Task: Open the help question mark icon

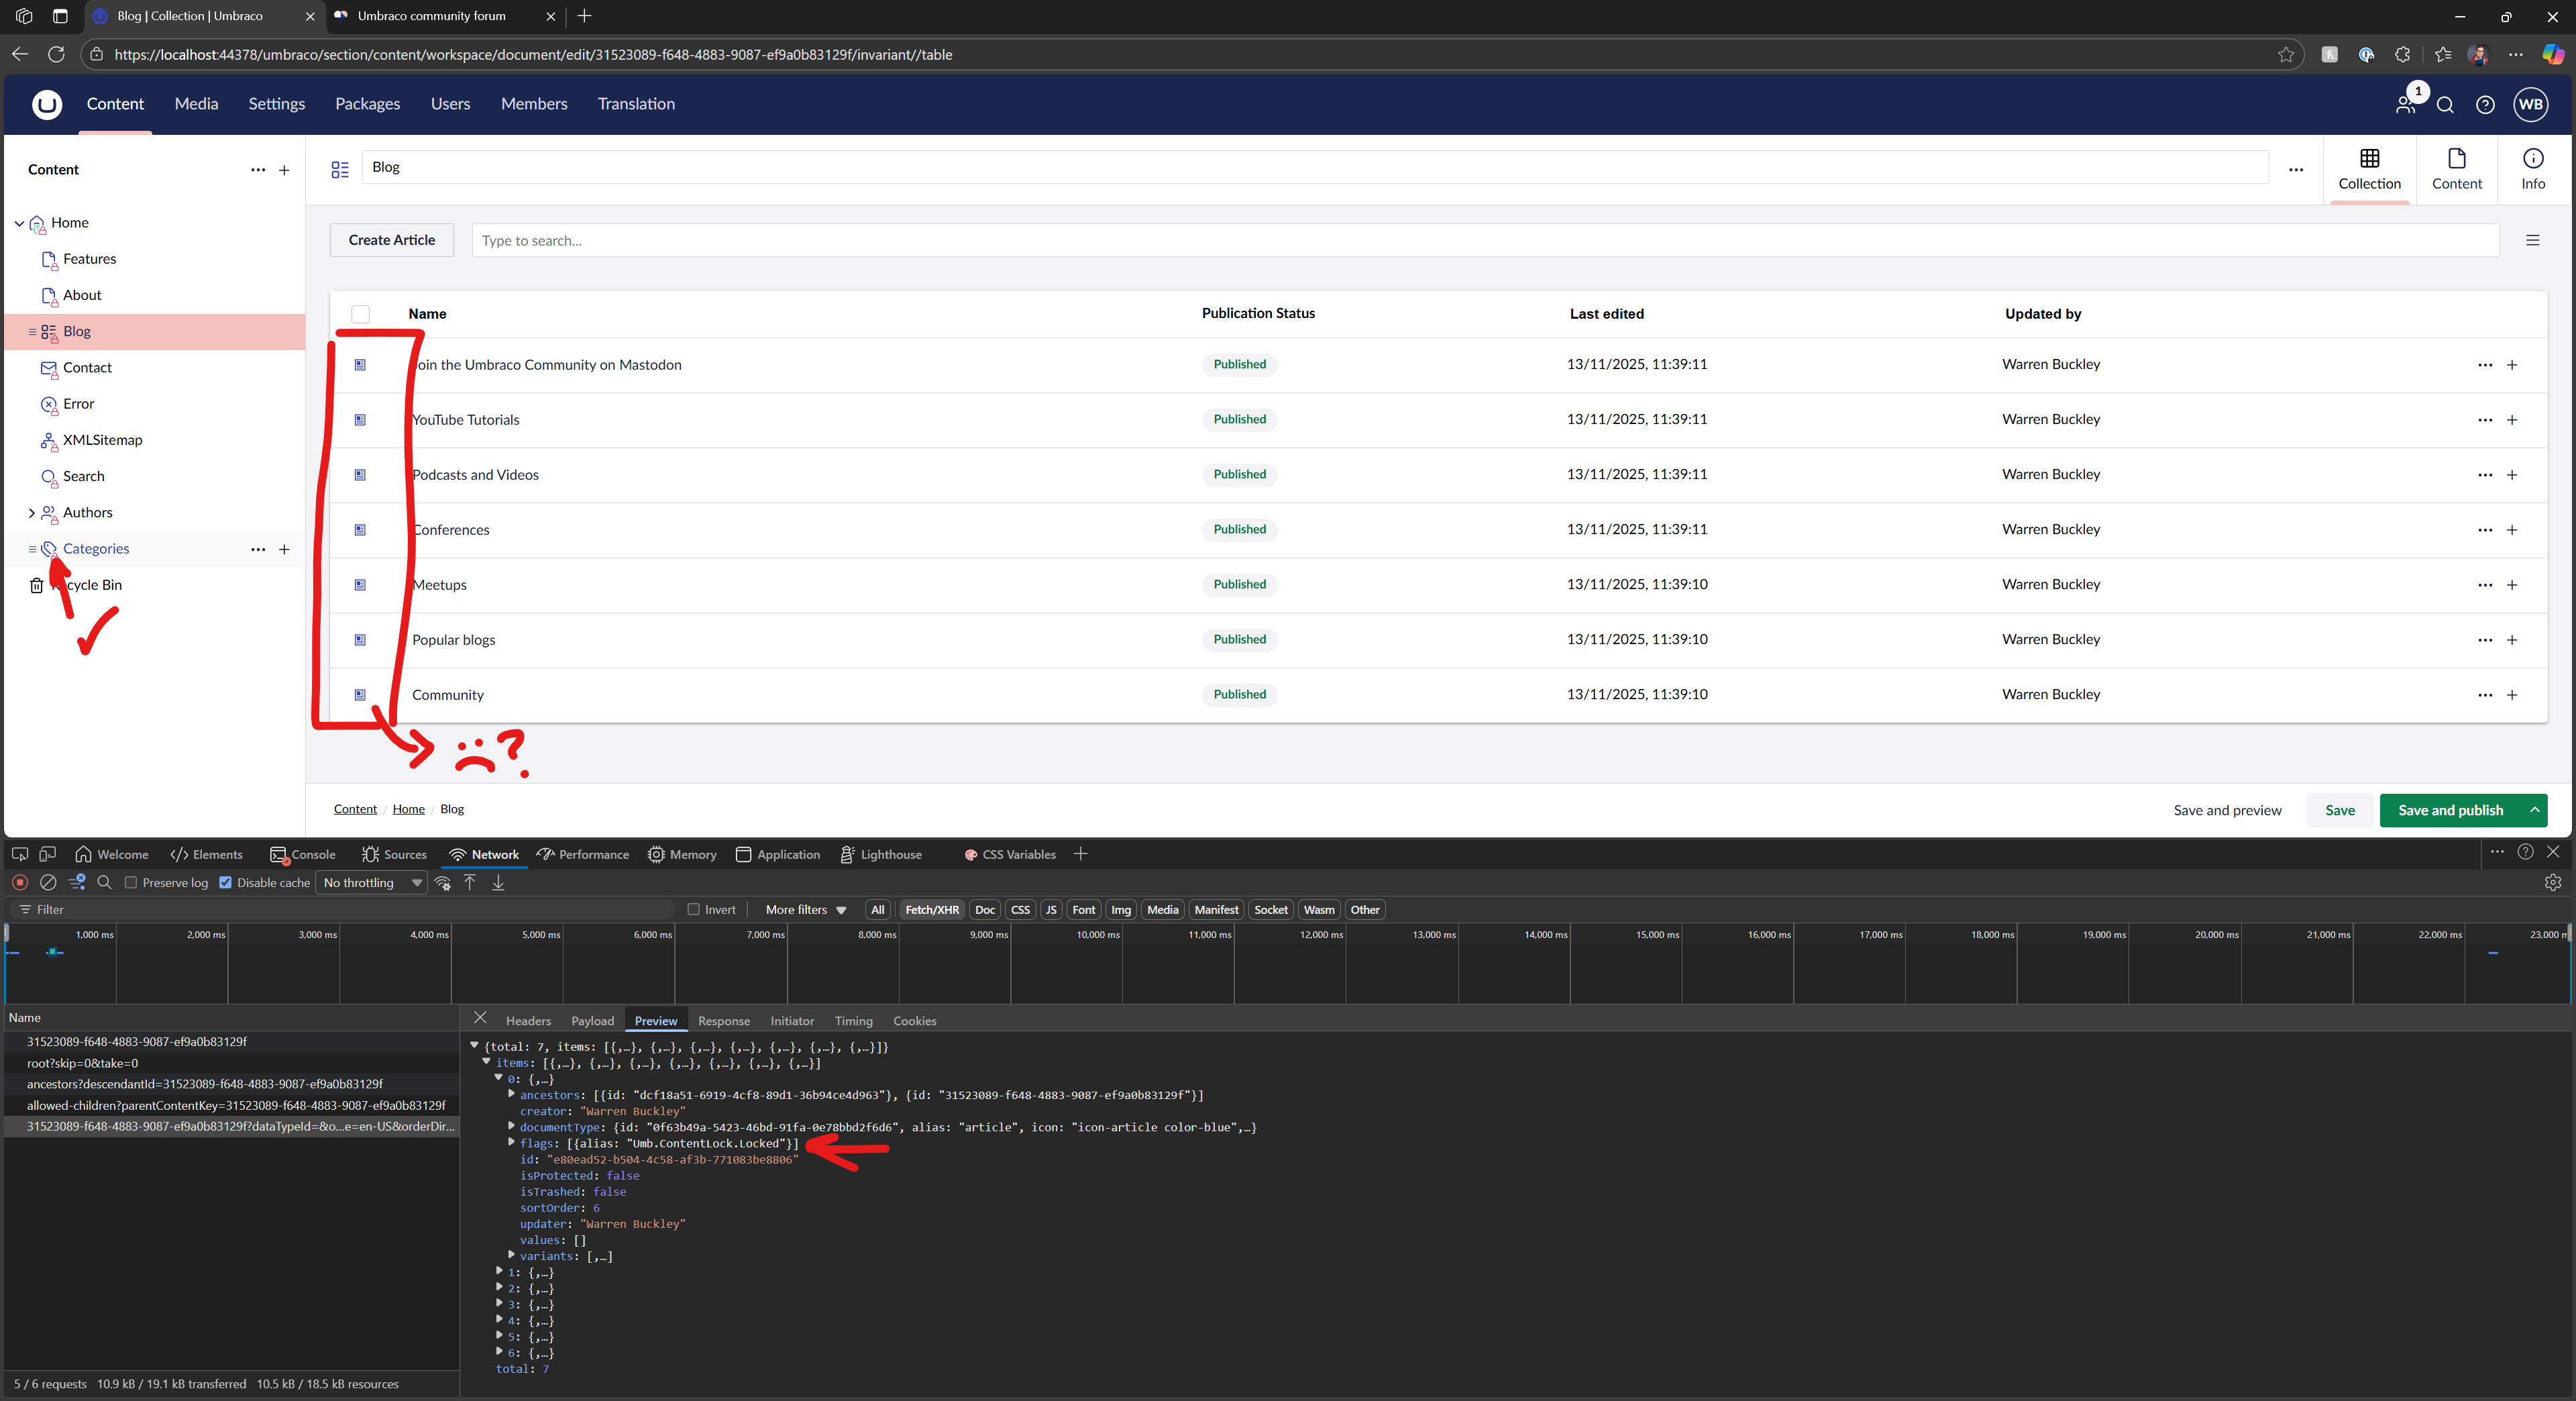Action: pos(2485,105)
